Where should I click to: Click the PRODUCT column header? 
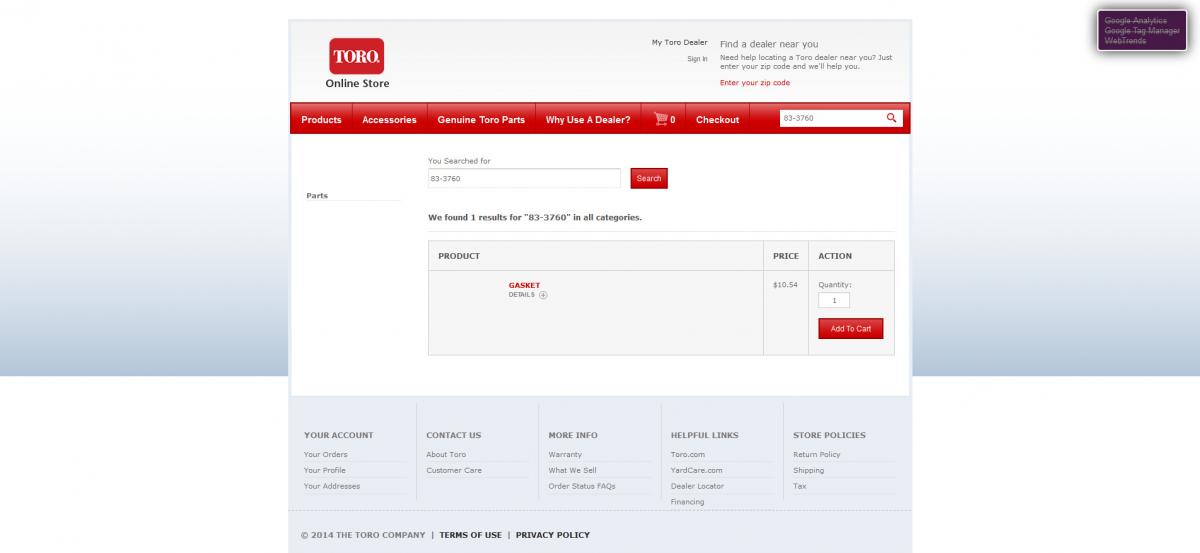click(x=459, y=256)
